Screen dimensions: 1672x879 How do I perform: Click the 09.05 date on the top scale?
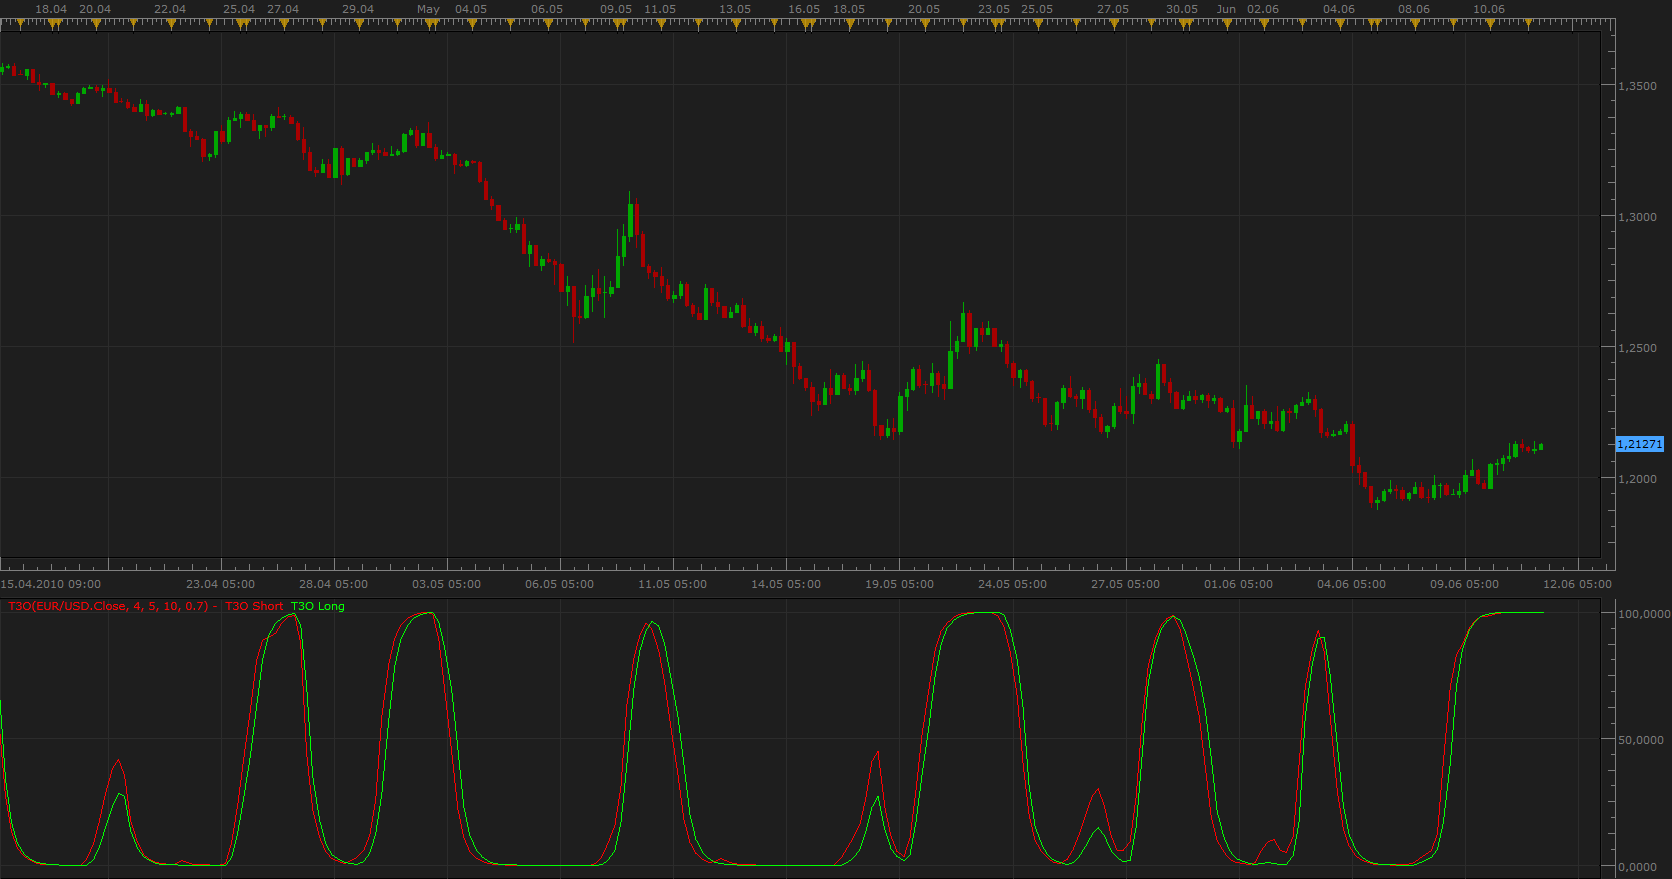point(616,9)
